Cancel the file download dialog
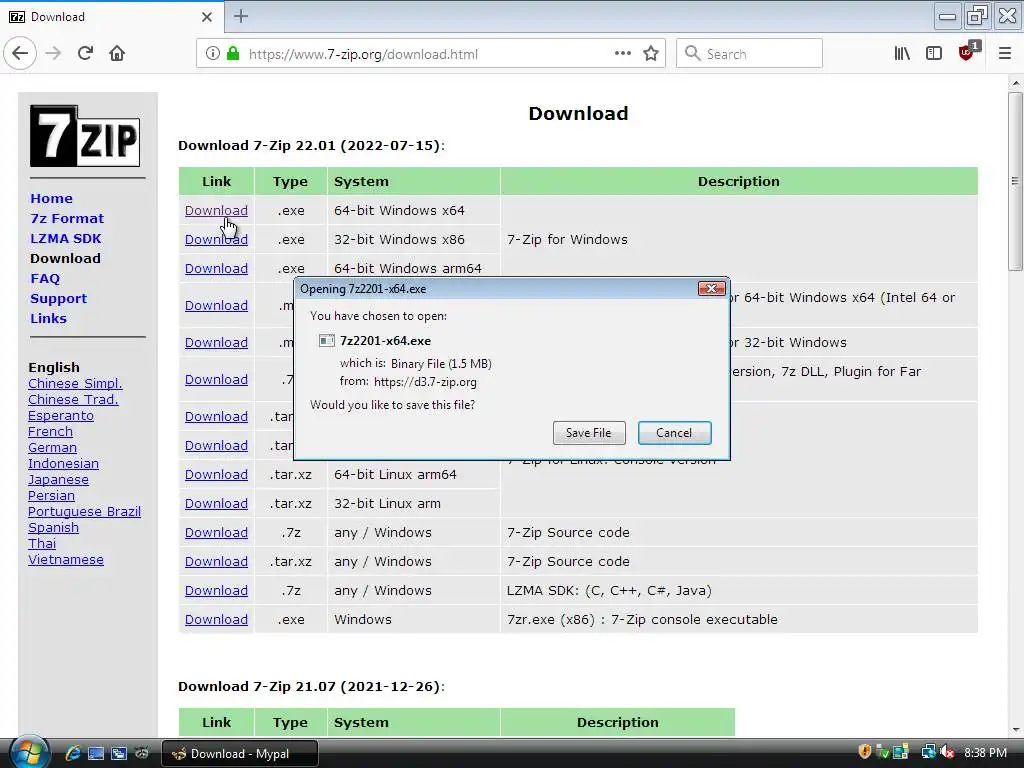Viewport: 1024px width, 768px height. click(674, 433)
